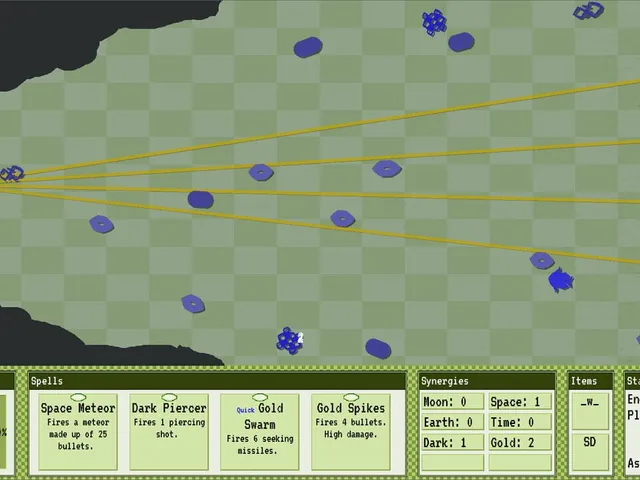Viewport: 640px width, 480px height.
Task: Click the oval marker atop Space Meteor
Action: pos(78,397)
